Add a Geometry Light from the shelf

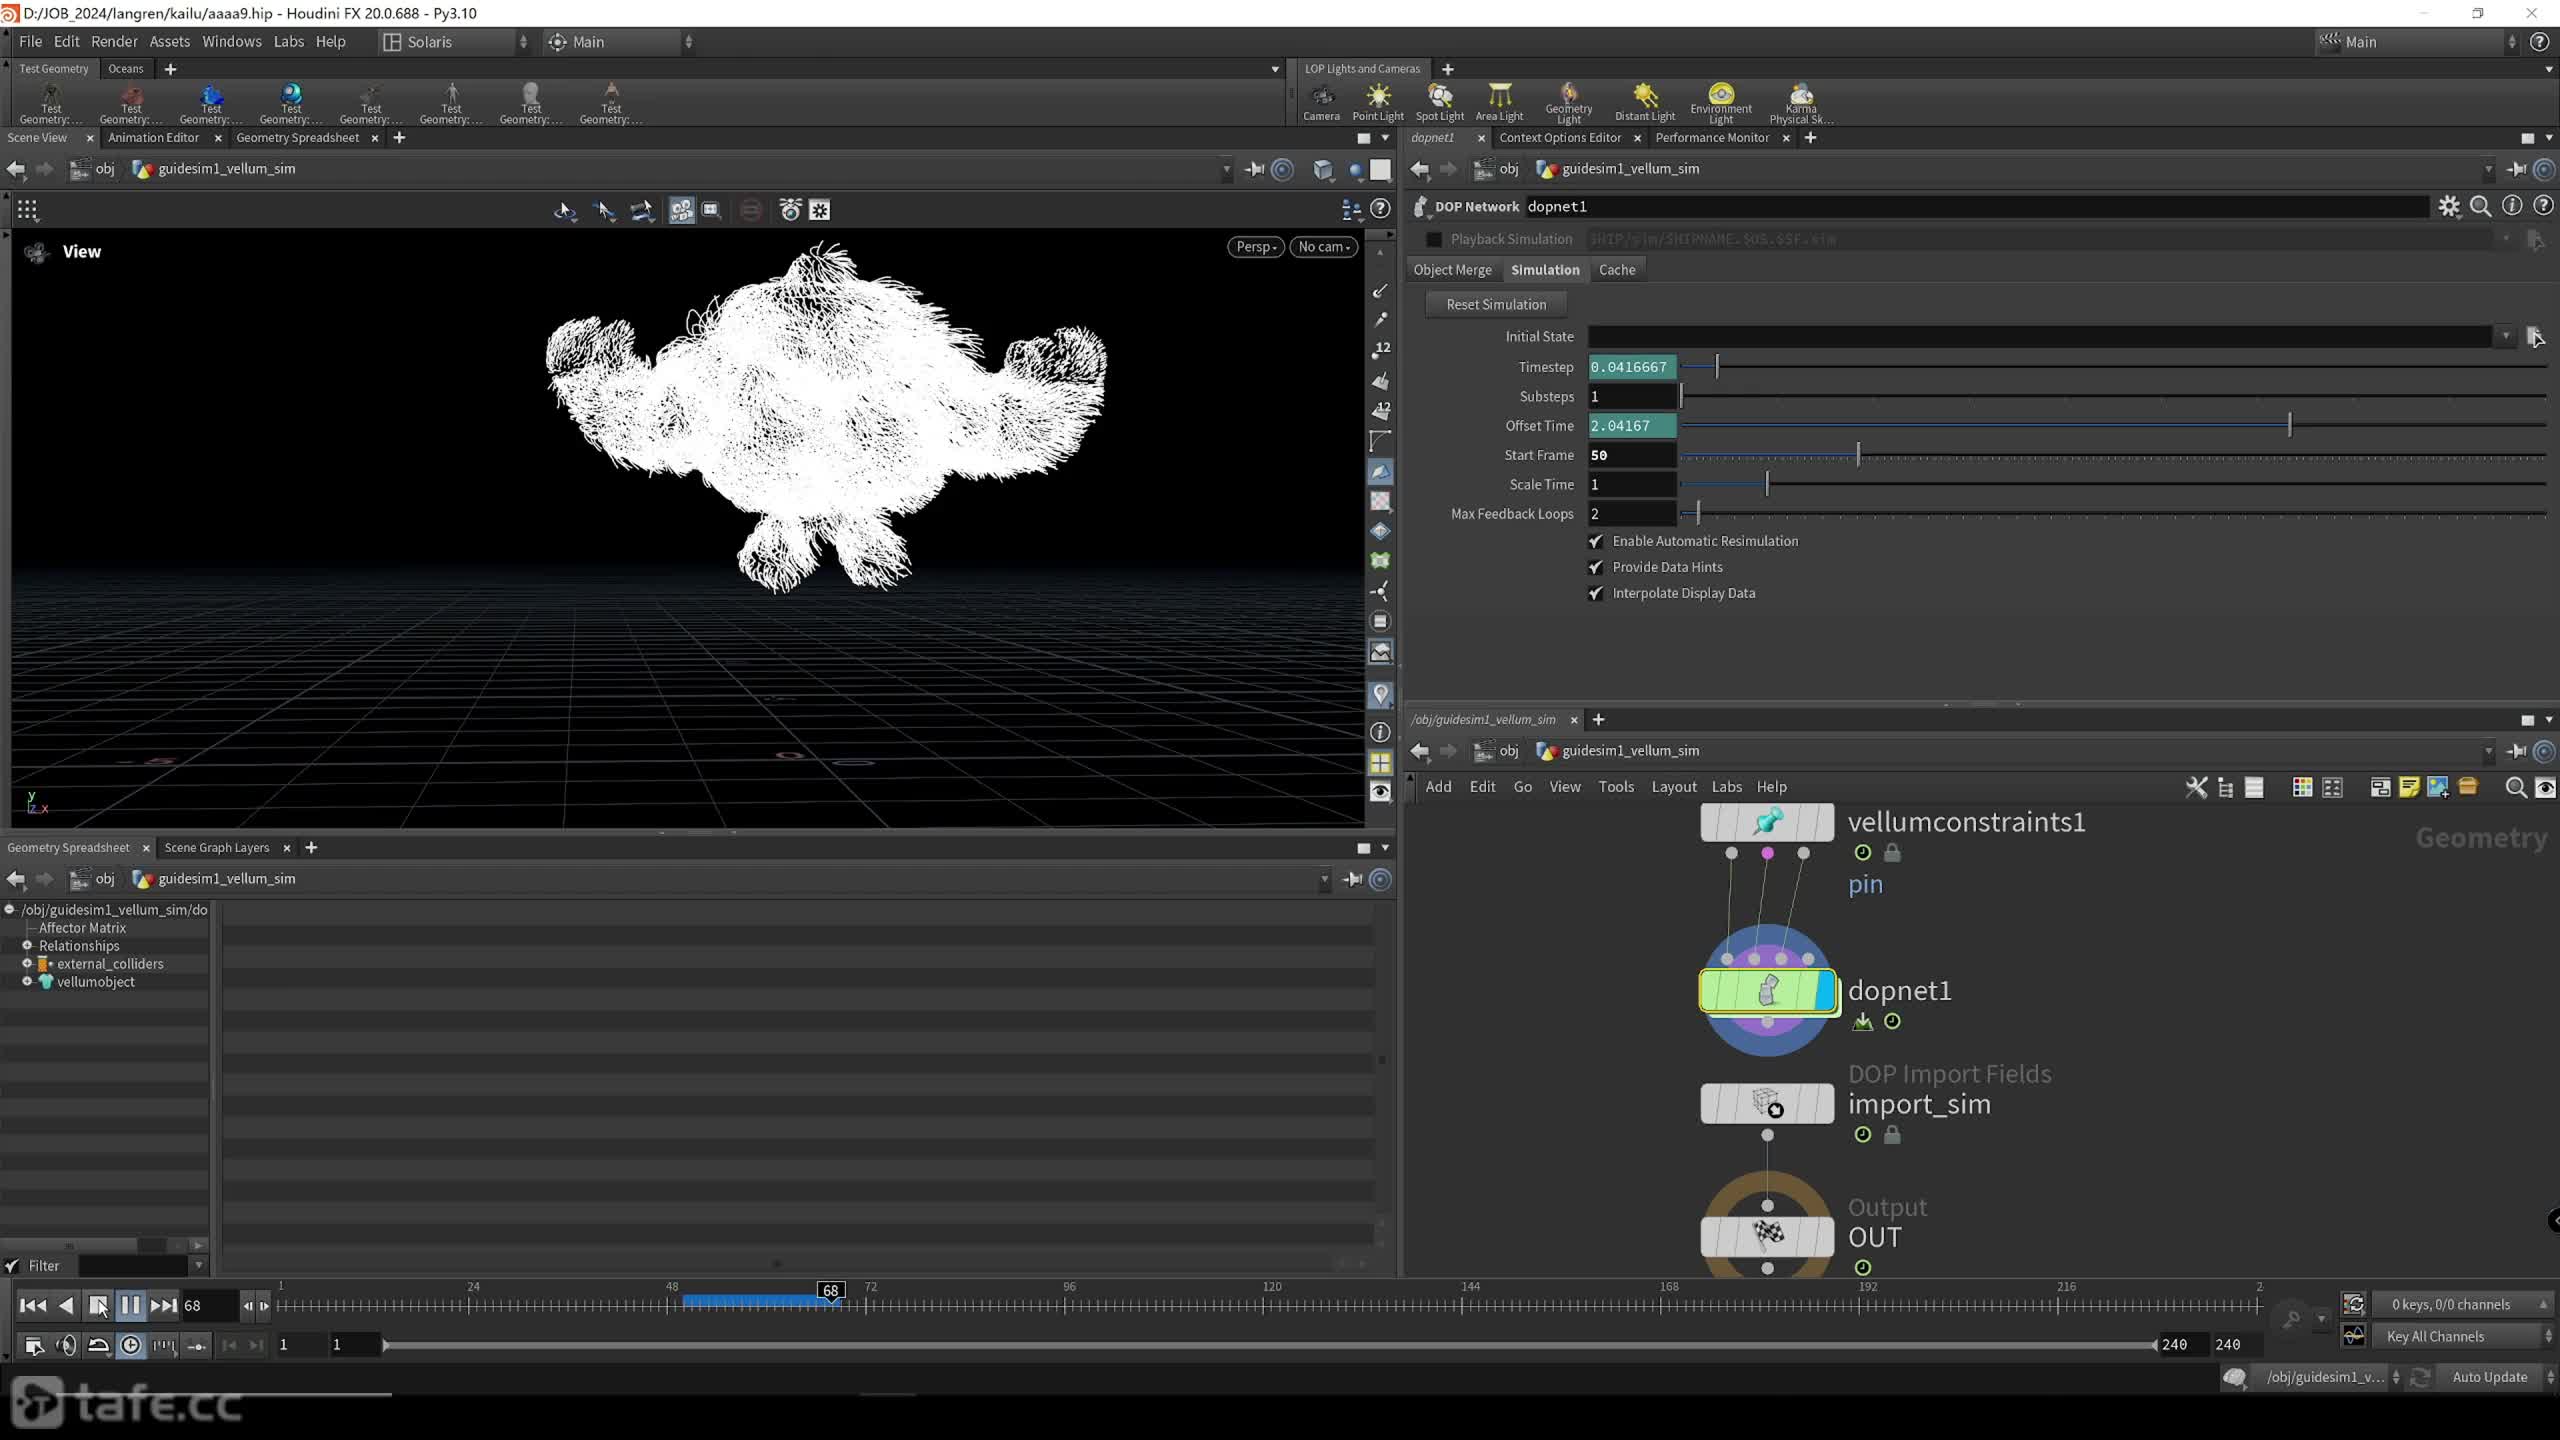pos(1568,103)
